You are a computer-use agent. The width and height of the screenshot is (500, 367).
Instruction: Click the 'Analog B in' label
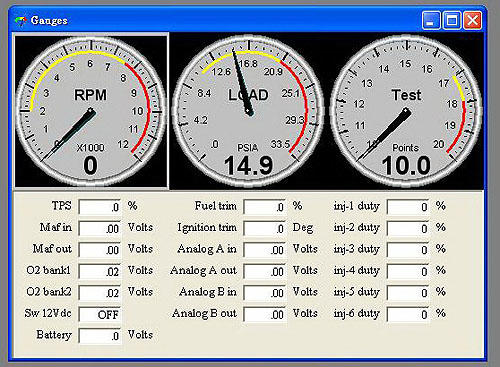pos(208,292)
